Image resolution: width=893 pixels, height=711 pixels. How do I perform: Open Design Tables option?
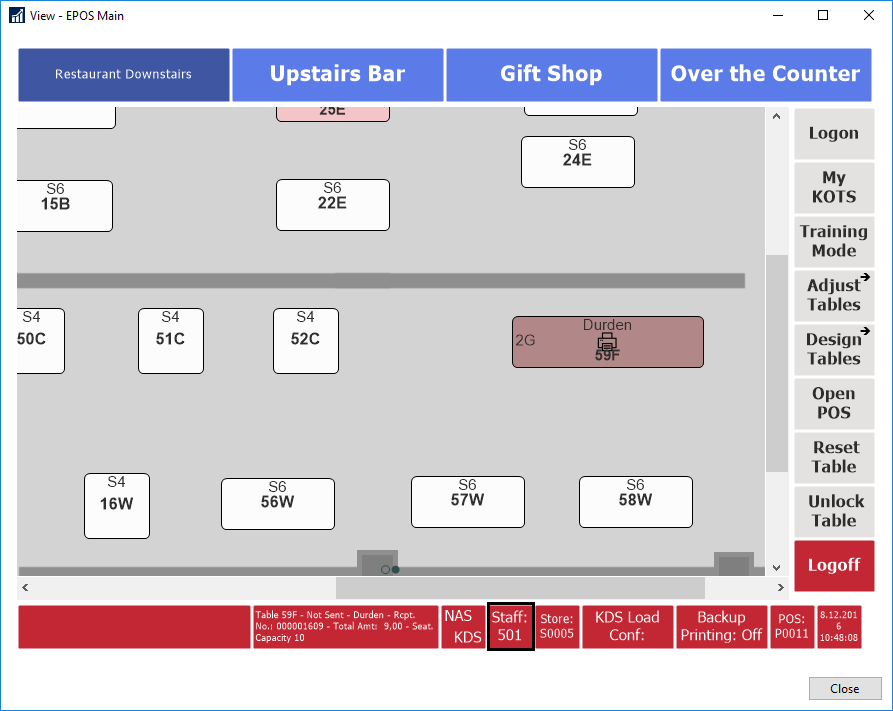pos(834,349)
